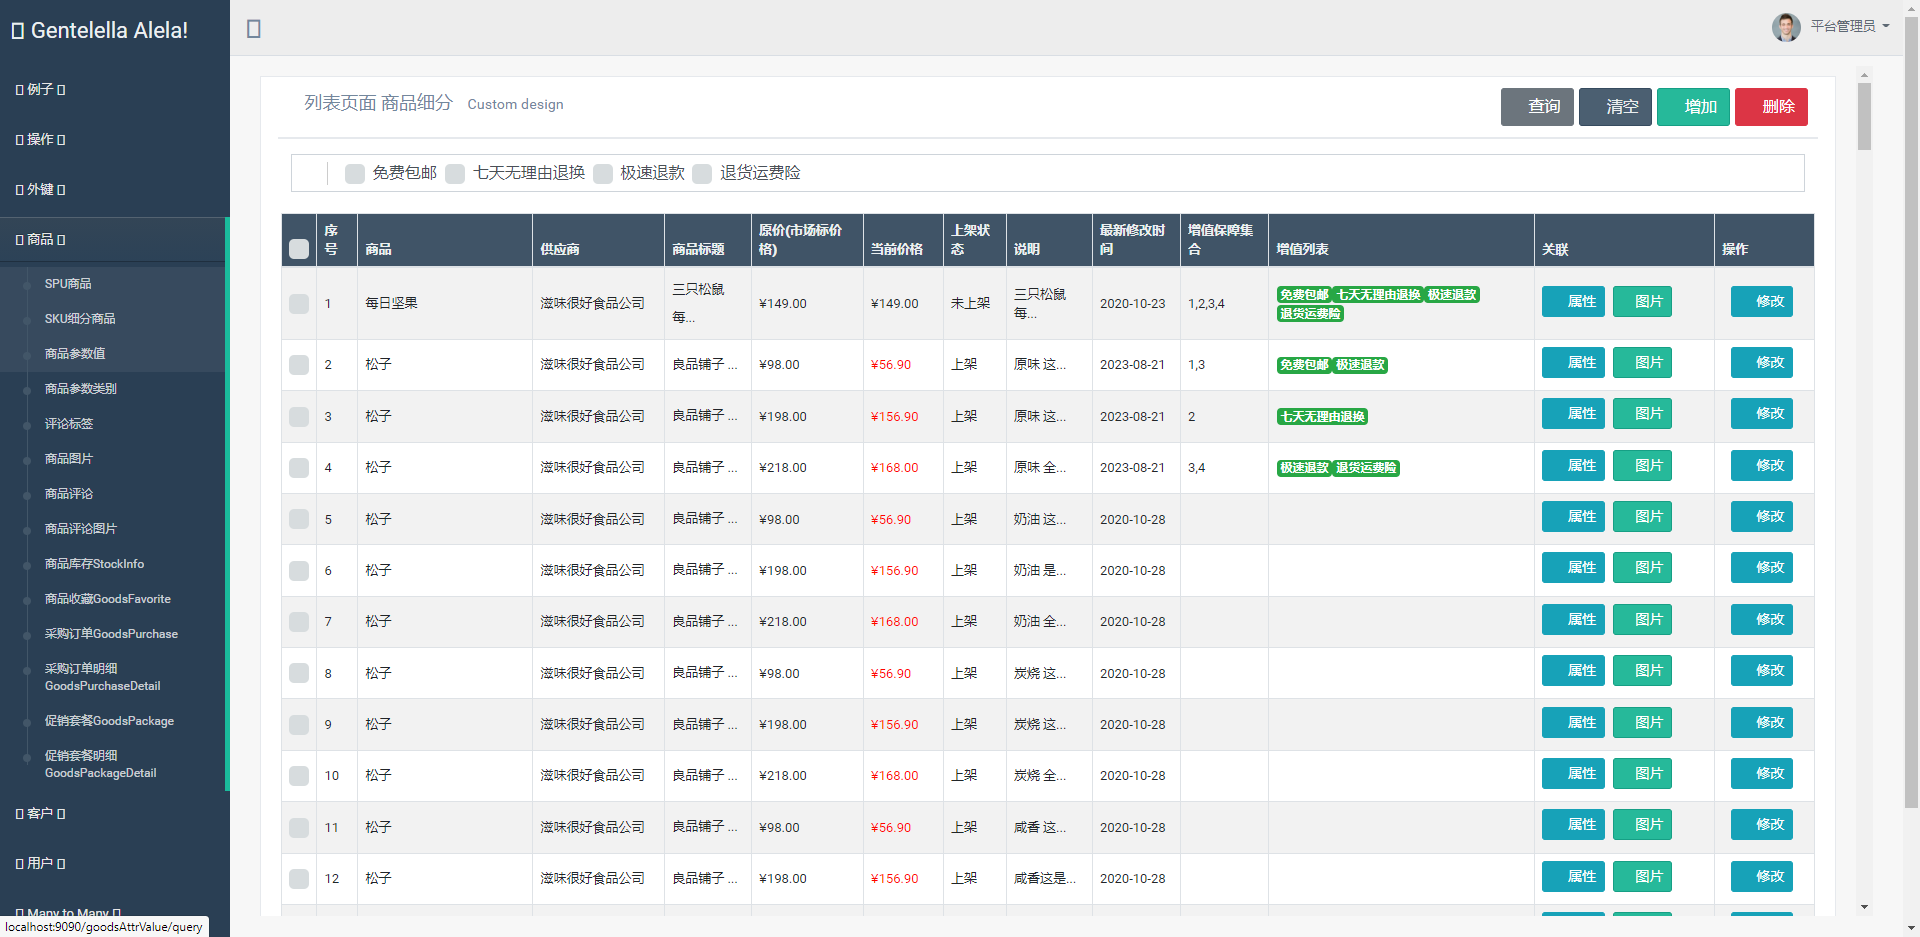Open SKU细分商品 menu item
Screen dimensions: 1920x937
tap(80, 319)
